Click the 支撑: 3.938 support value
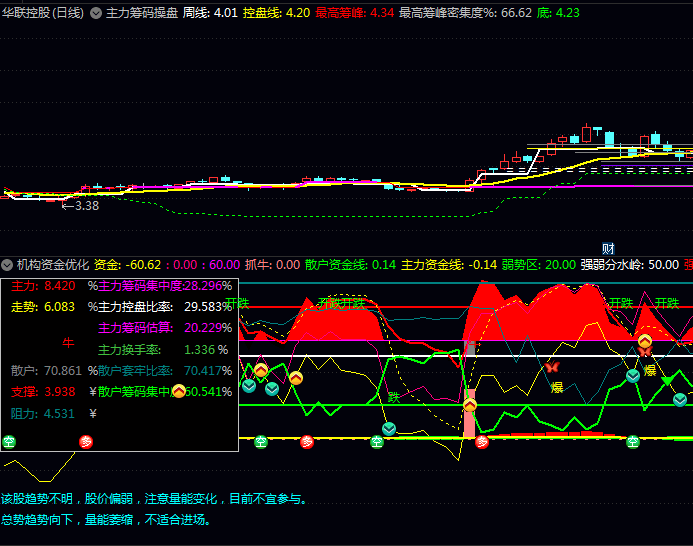Viewport: 693px width, 546px height. click(43, 392)
